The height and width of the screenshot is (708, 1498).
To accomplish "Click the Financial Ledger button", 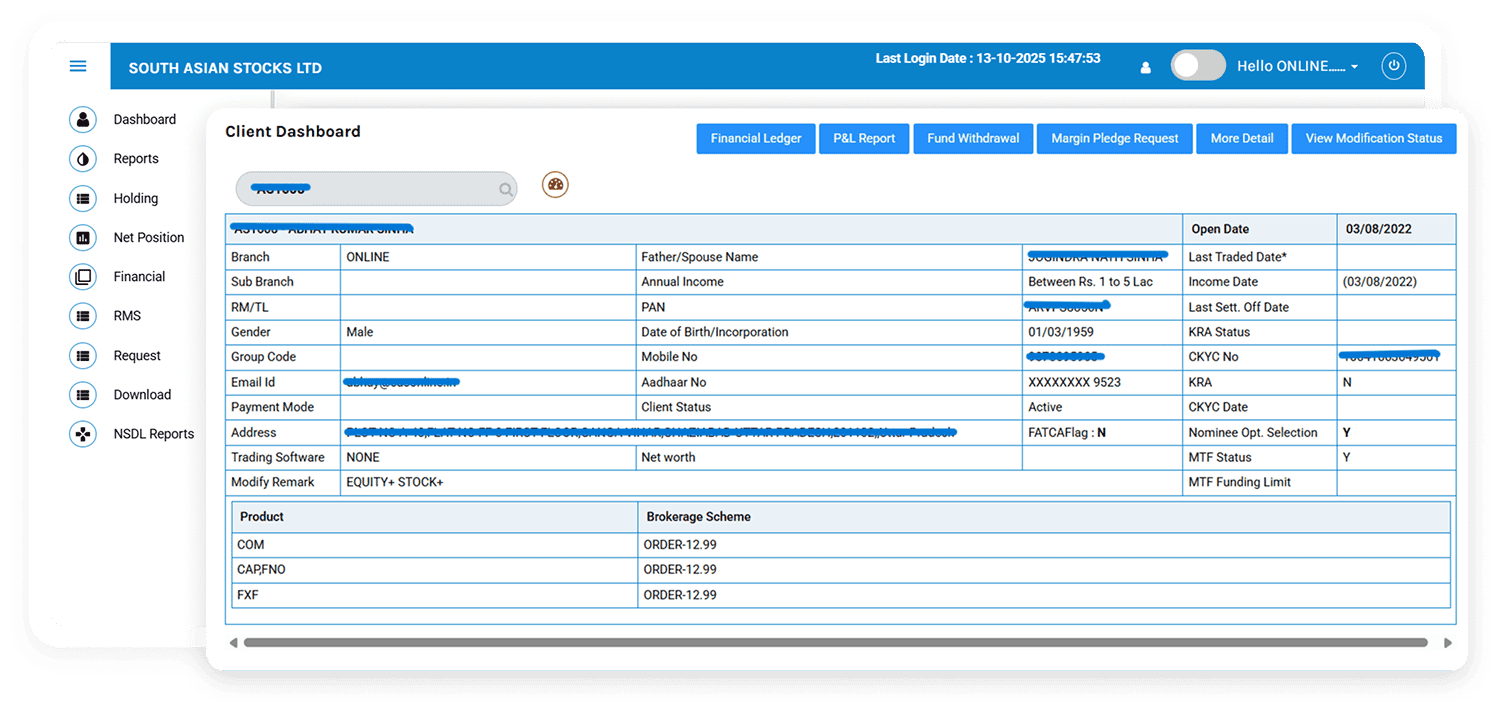I will pyautogui.click(x=755, y=139).
